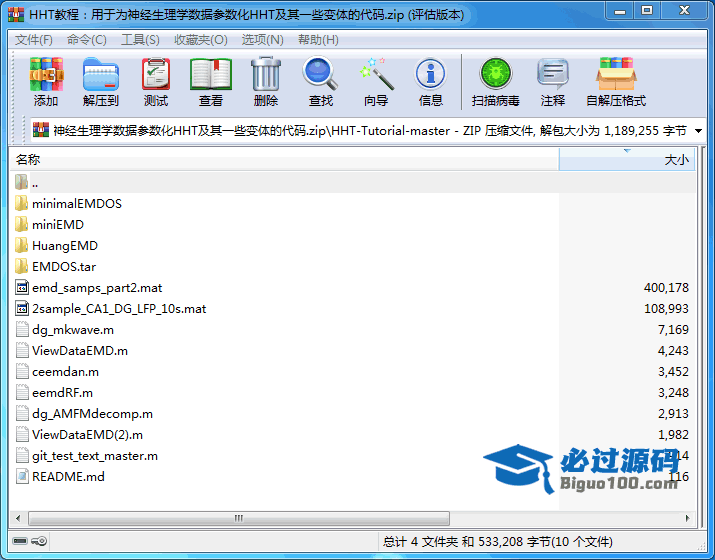Image resolution: width=715 pixels, height=560 pixels.
Task: Click the WinRAR icon in the title bar
Action: click(x=16, y=14)
